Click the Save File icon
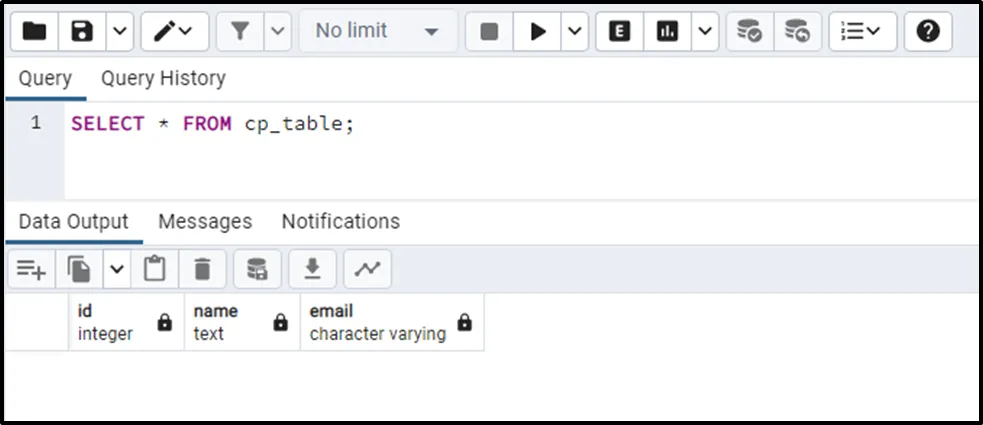Screen dimensions: 983x425 pyautogui.click(x=82, y=31)
